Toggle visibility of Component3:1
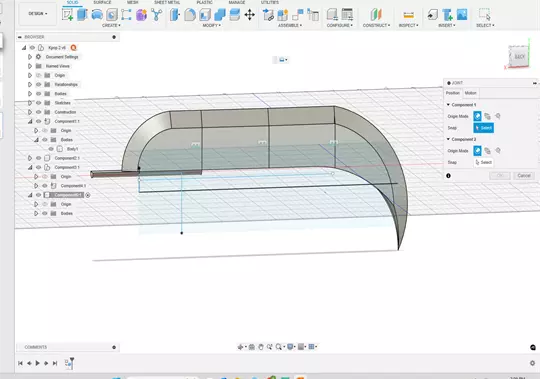This screenshot has height=379, width=540. point(39,167)
